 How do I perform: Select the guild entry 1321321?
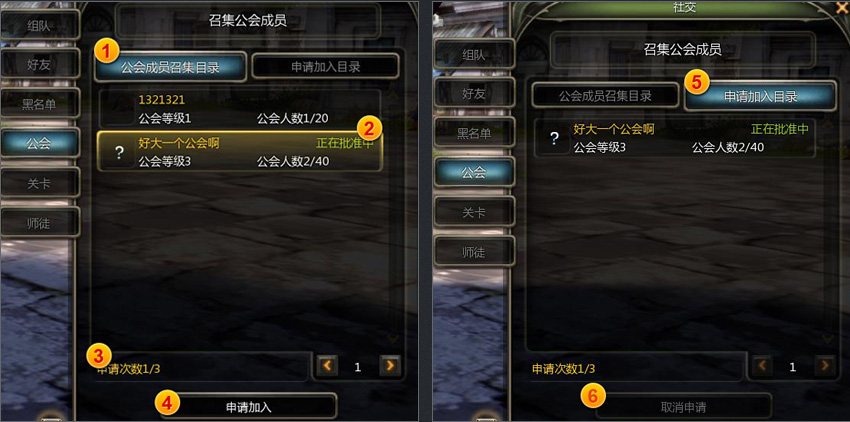240,108
